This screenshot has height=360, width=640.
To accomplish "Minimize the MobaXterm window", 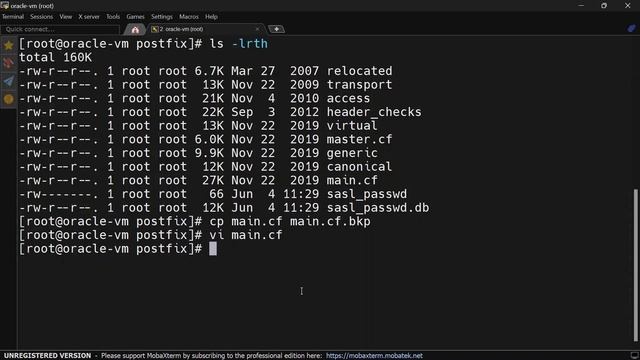I will point(581,5).
